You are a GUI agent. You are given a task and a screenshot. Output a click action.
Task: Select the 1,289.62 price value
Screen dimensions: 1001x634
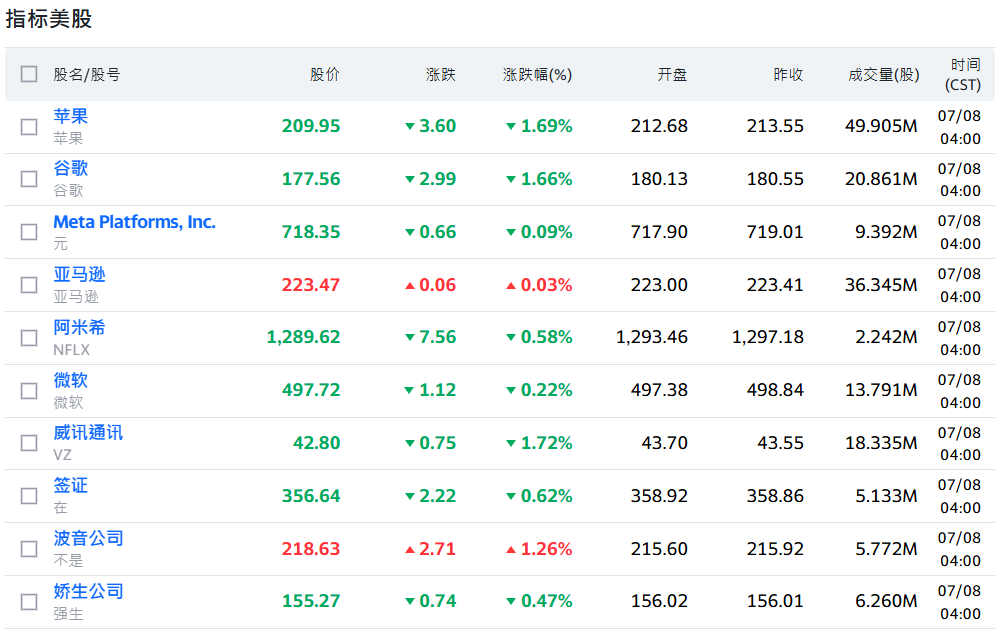click(303, 337)
